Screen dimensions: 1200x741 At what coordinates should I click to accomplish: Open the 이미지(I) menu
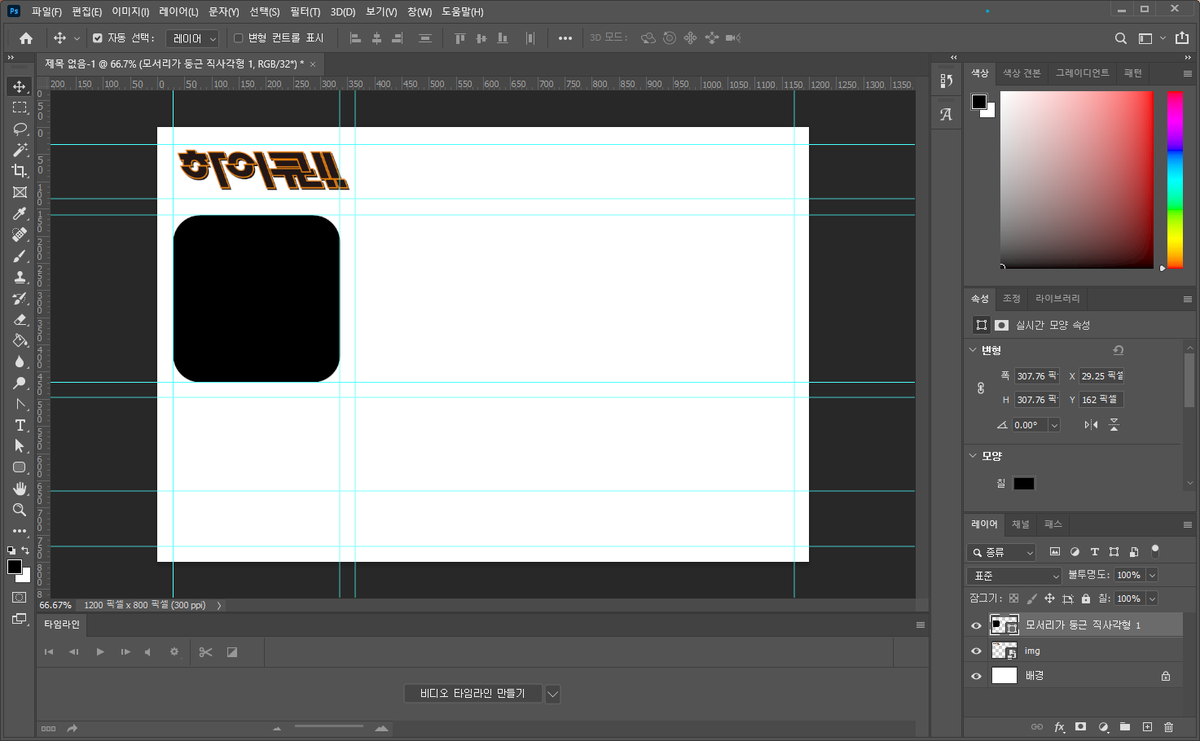(130, 12)
